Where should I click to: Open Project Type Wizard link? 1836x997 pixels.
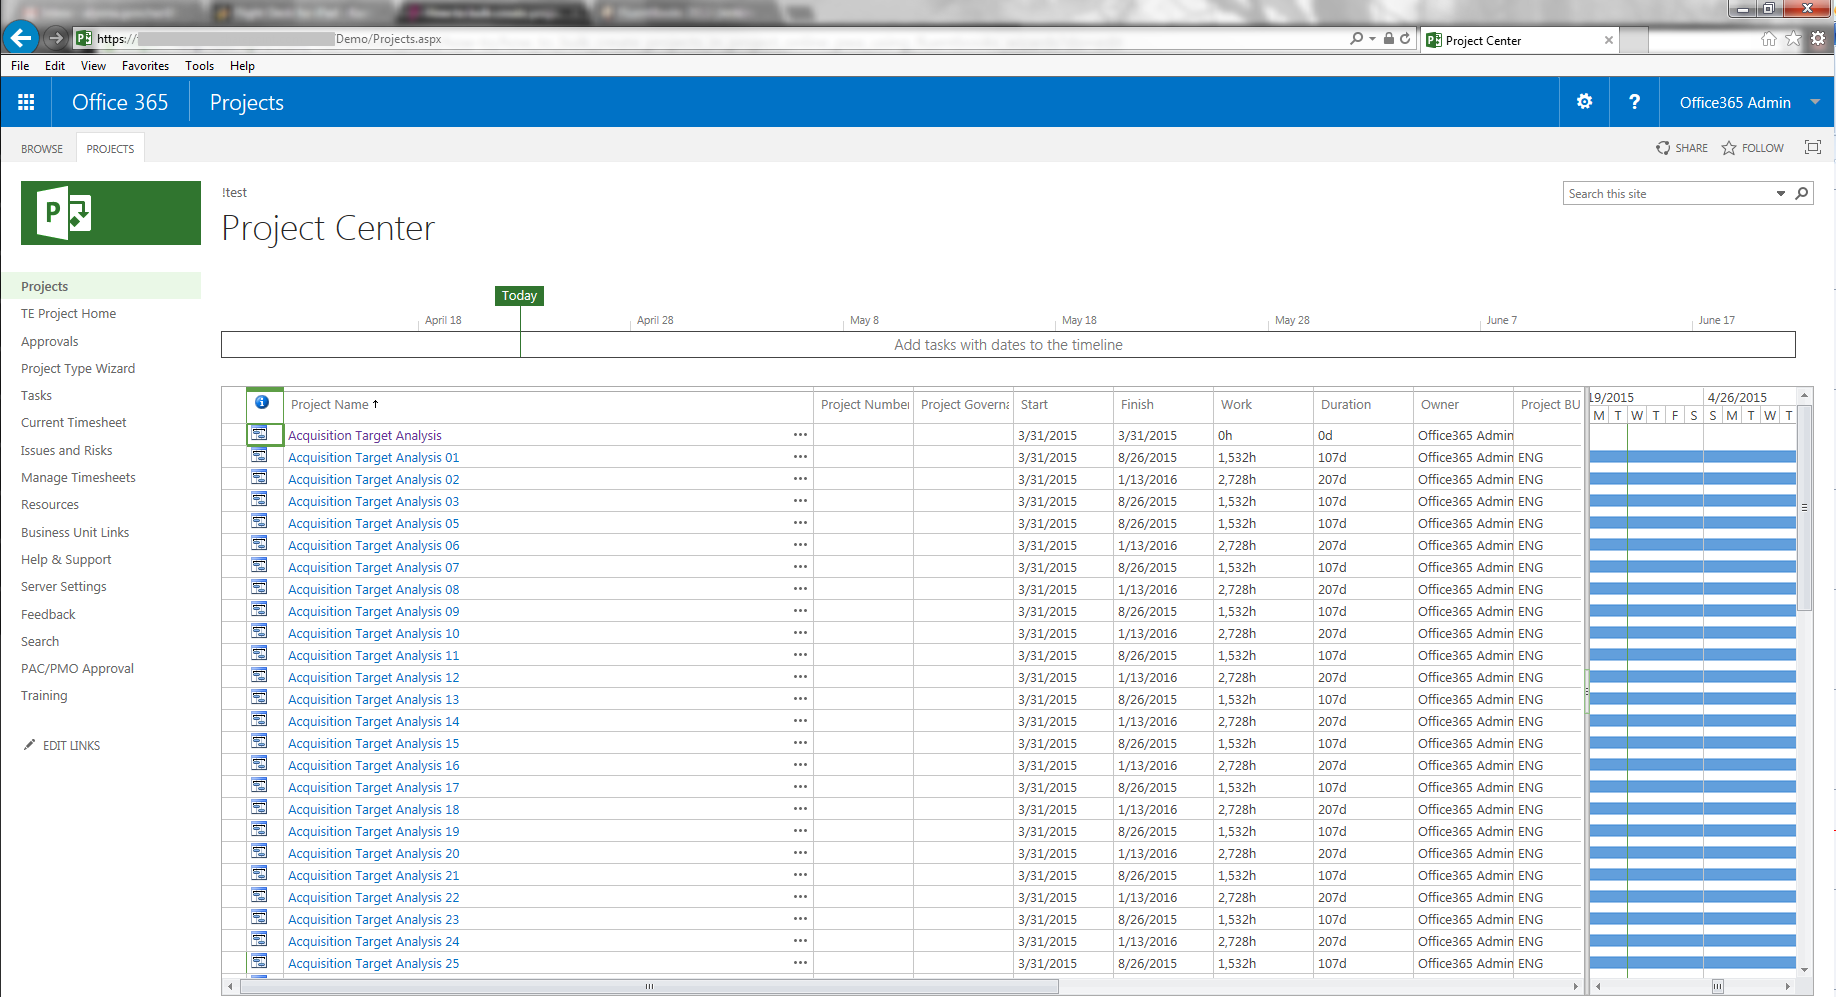(x=78, y=368)
